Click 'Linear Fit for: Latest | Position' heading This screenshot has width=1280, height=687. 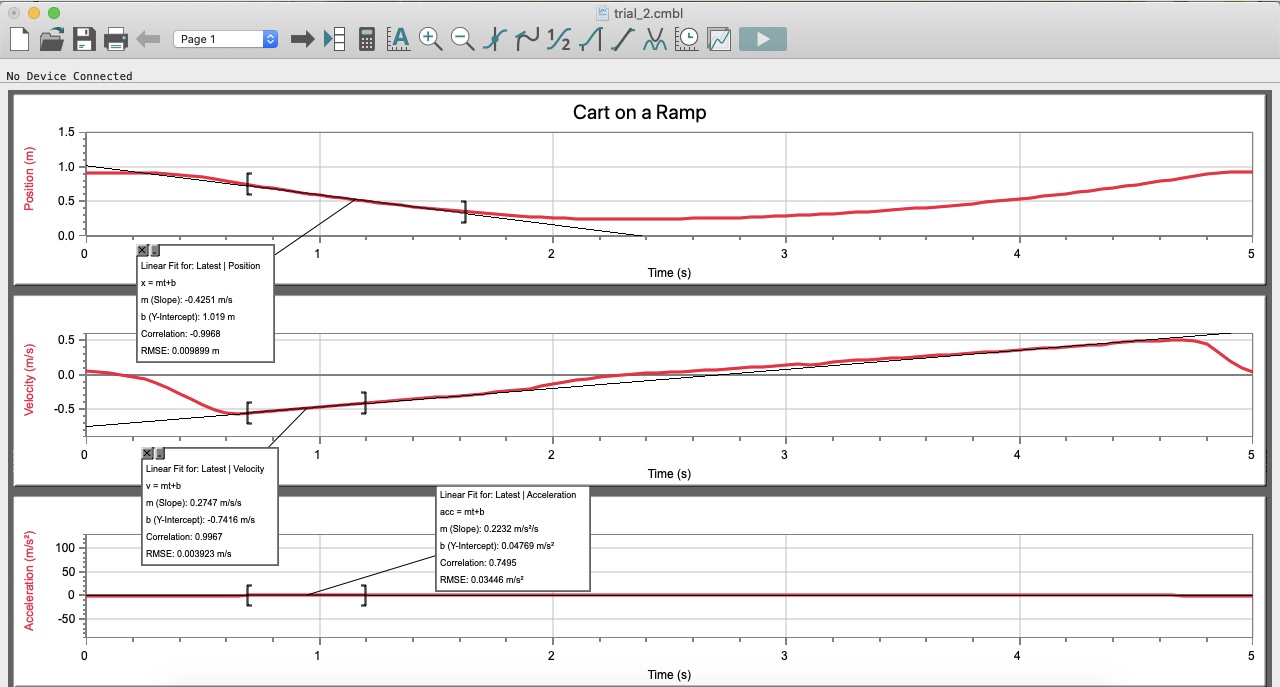click(200, 266)
